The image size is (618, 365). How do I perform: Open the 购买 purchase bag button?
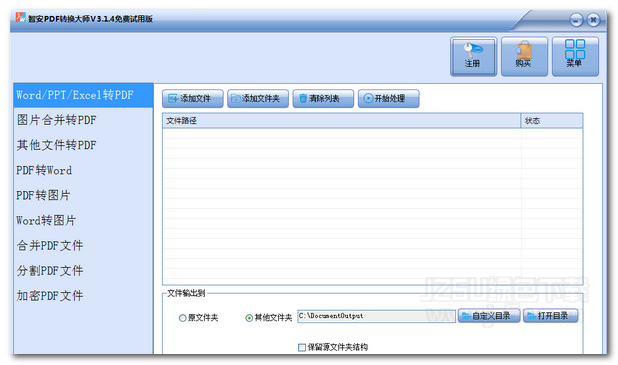point(524,56)
